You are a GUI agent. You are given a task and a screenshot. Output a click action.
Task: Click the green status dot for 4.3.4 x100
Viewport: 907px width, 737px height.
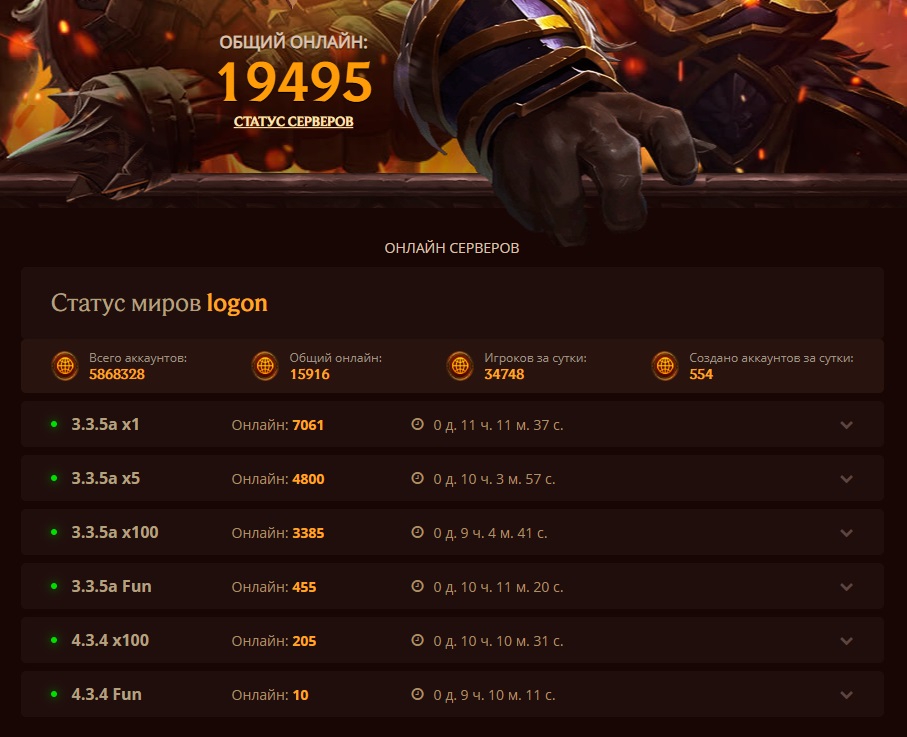[x=54, y=640]
